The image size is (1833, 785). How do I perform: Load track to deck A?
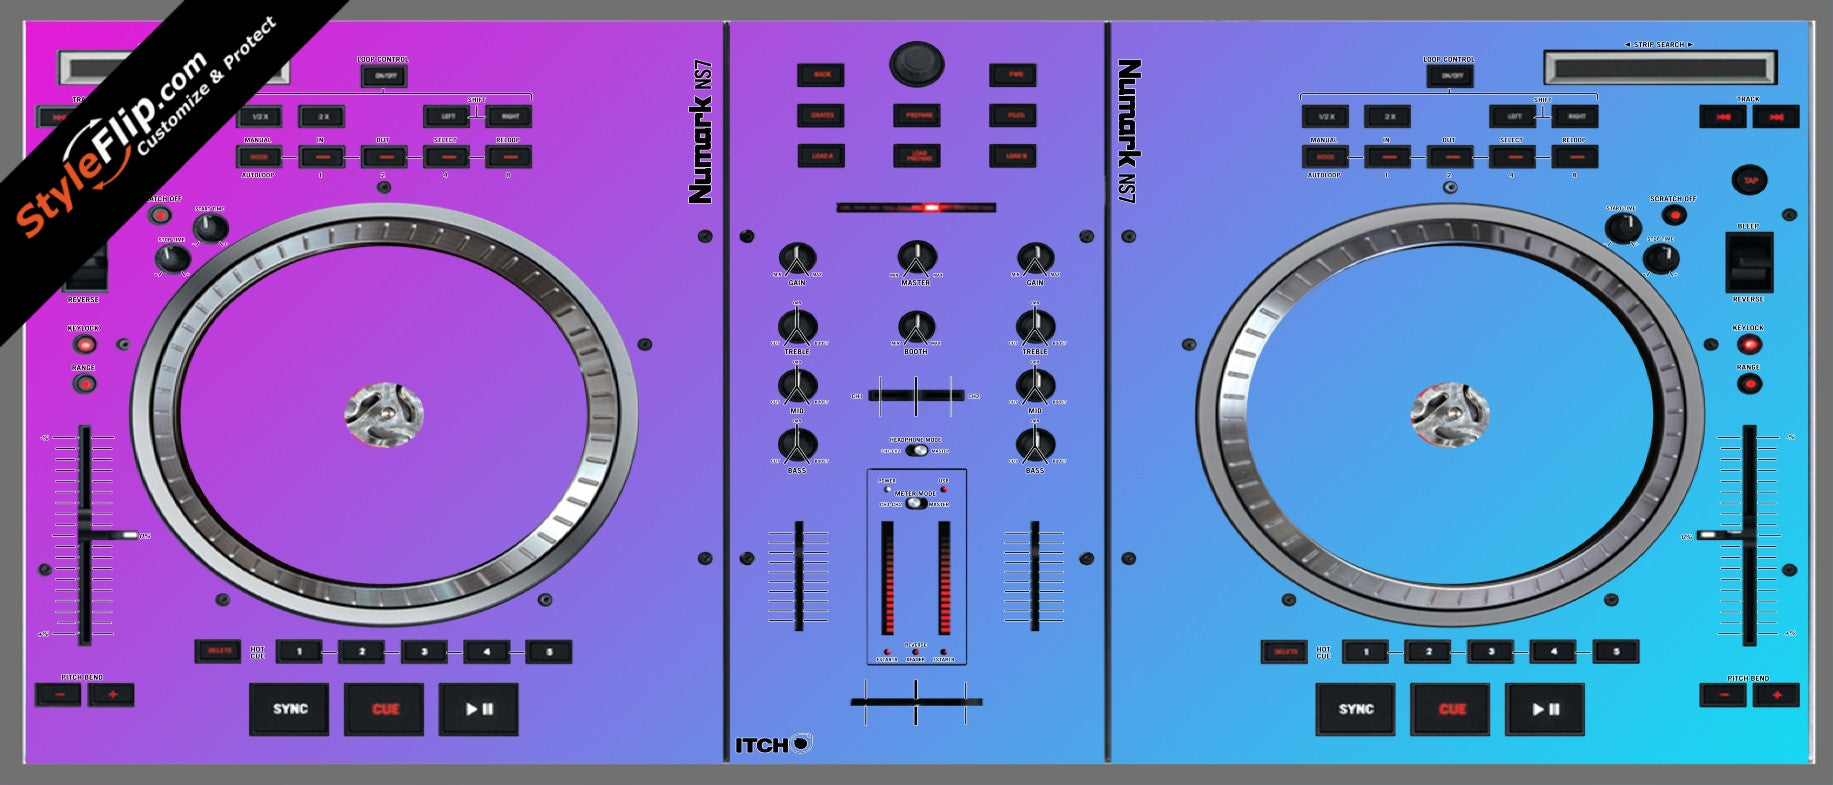point(822,156)
